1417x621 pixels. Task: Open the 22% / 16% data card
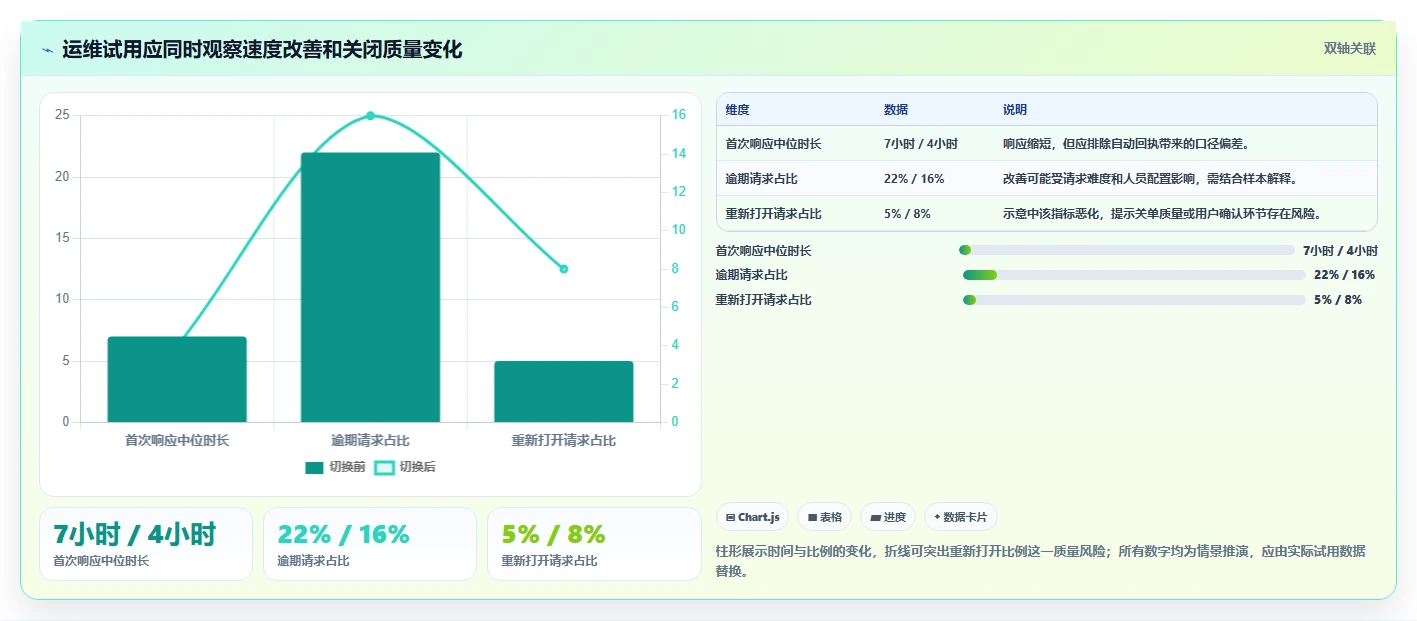tap(370, 544)
